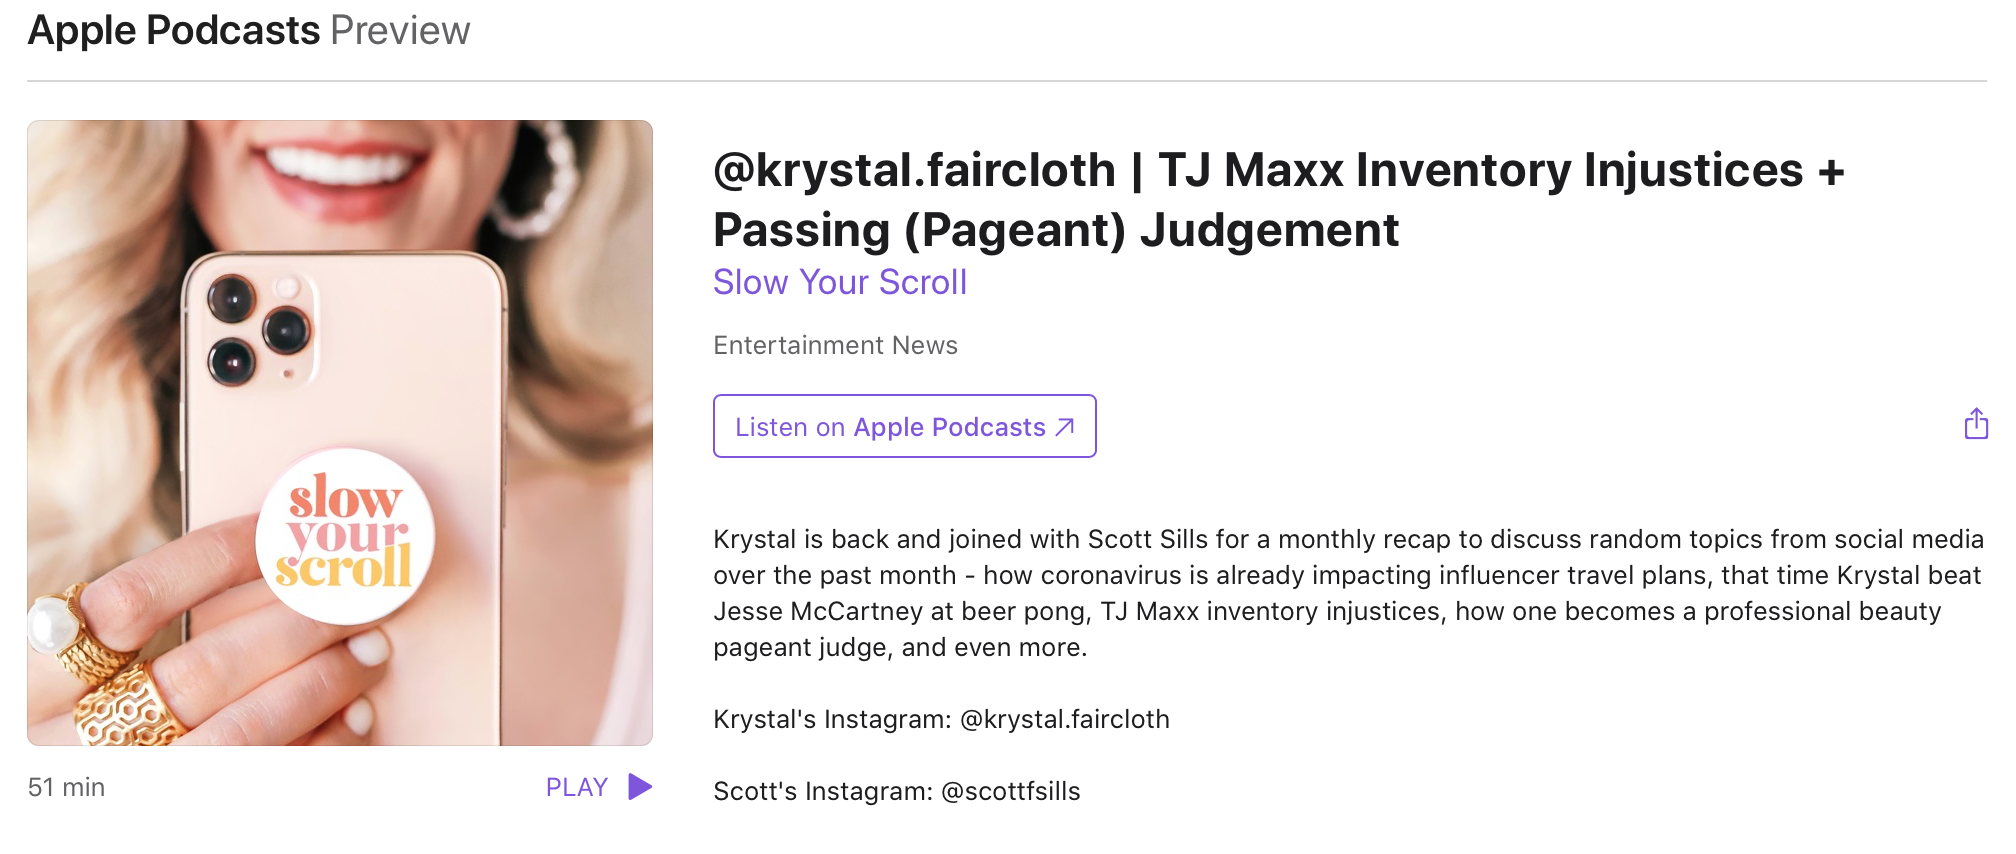Click the 51 min duration text

(66, 788)
